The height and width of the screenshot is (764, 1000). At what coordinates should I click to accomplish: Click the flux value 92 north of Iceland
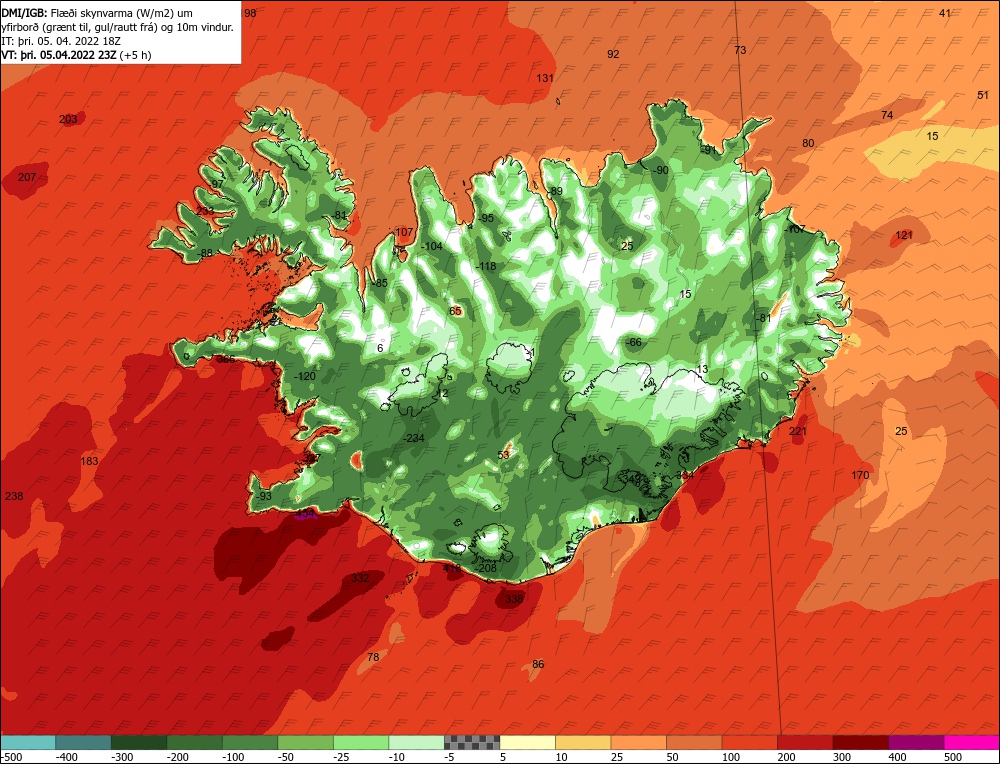613,54
